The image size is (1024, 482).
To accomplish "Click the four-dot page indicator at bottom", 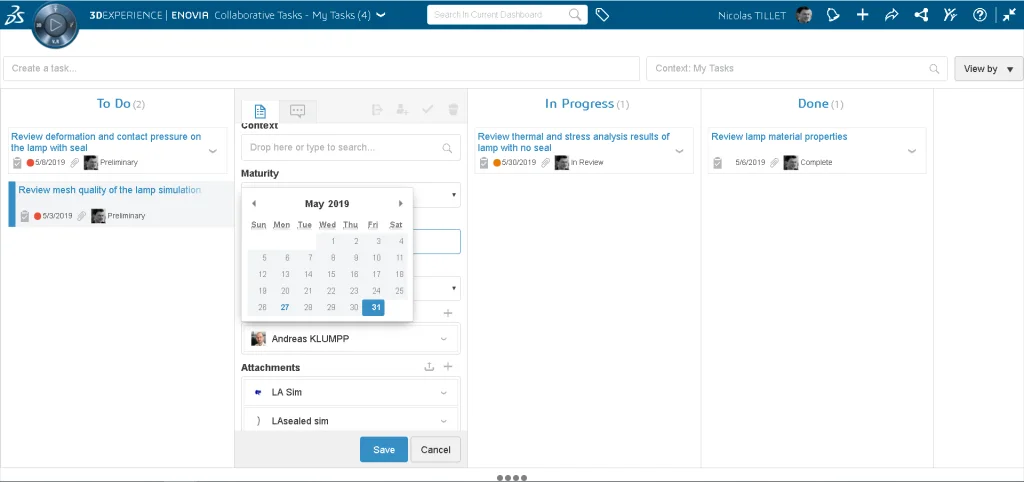I will click(512, 477).
